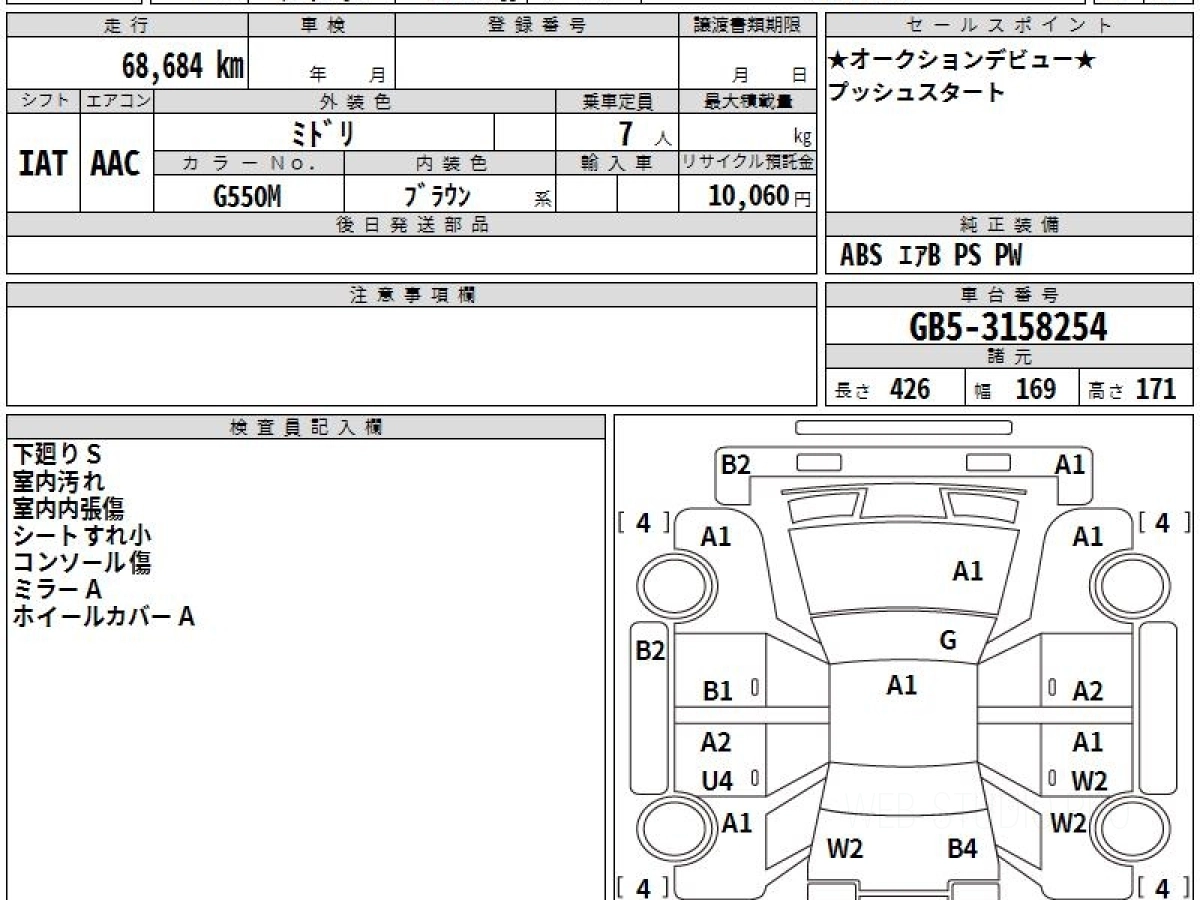Select the inspector note ミラーA

click(x=57, y=590)
